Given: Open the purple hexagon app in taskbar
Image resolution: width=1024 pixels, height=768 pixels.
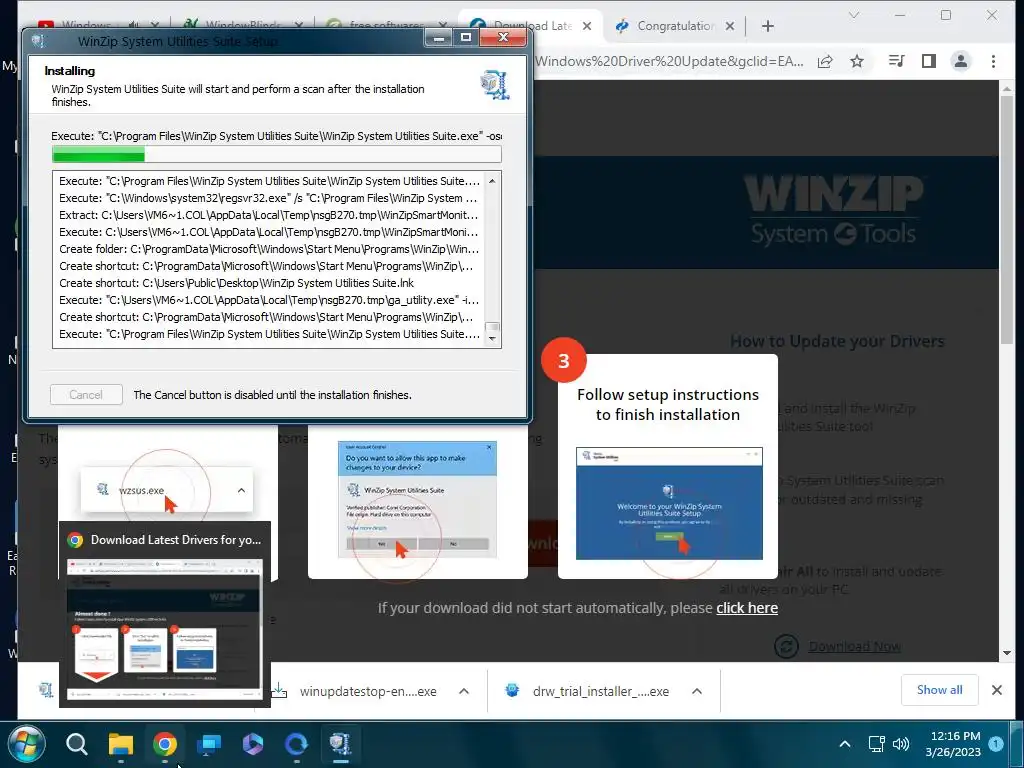Looking at the screenshot, I should pyautogui.click(x=253, y=744).
